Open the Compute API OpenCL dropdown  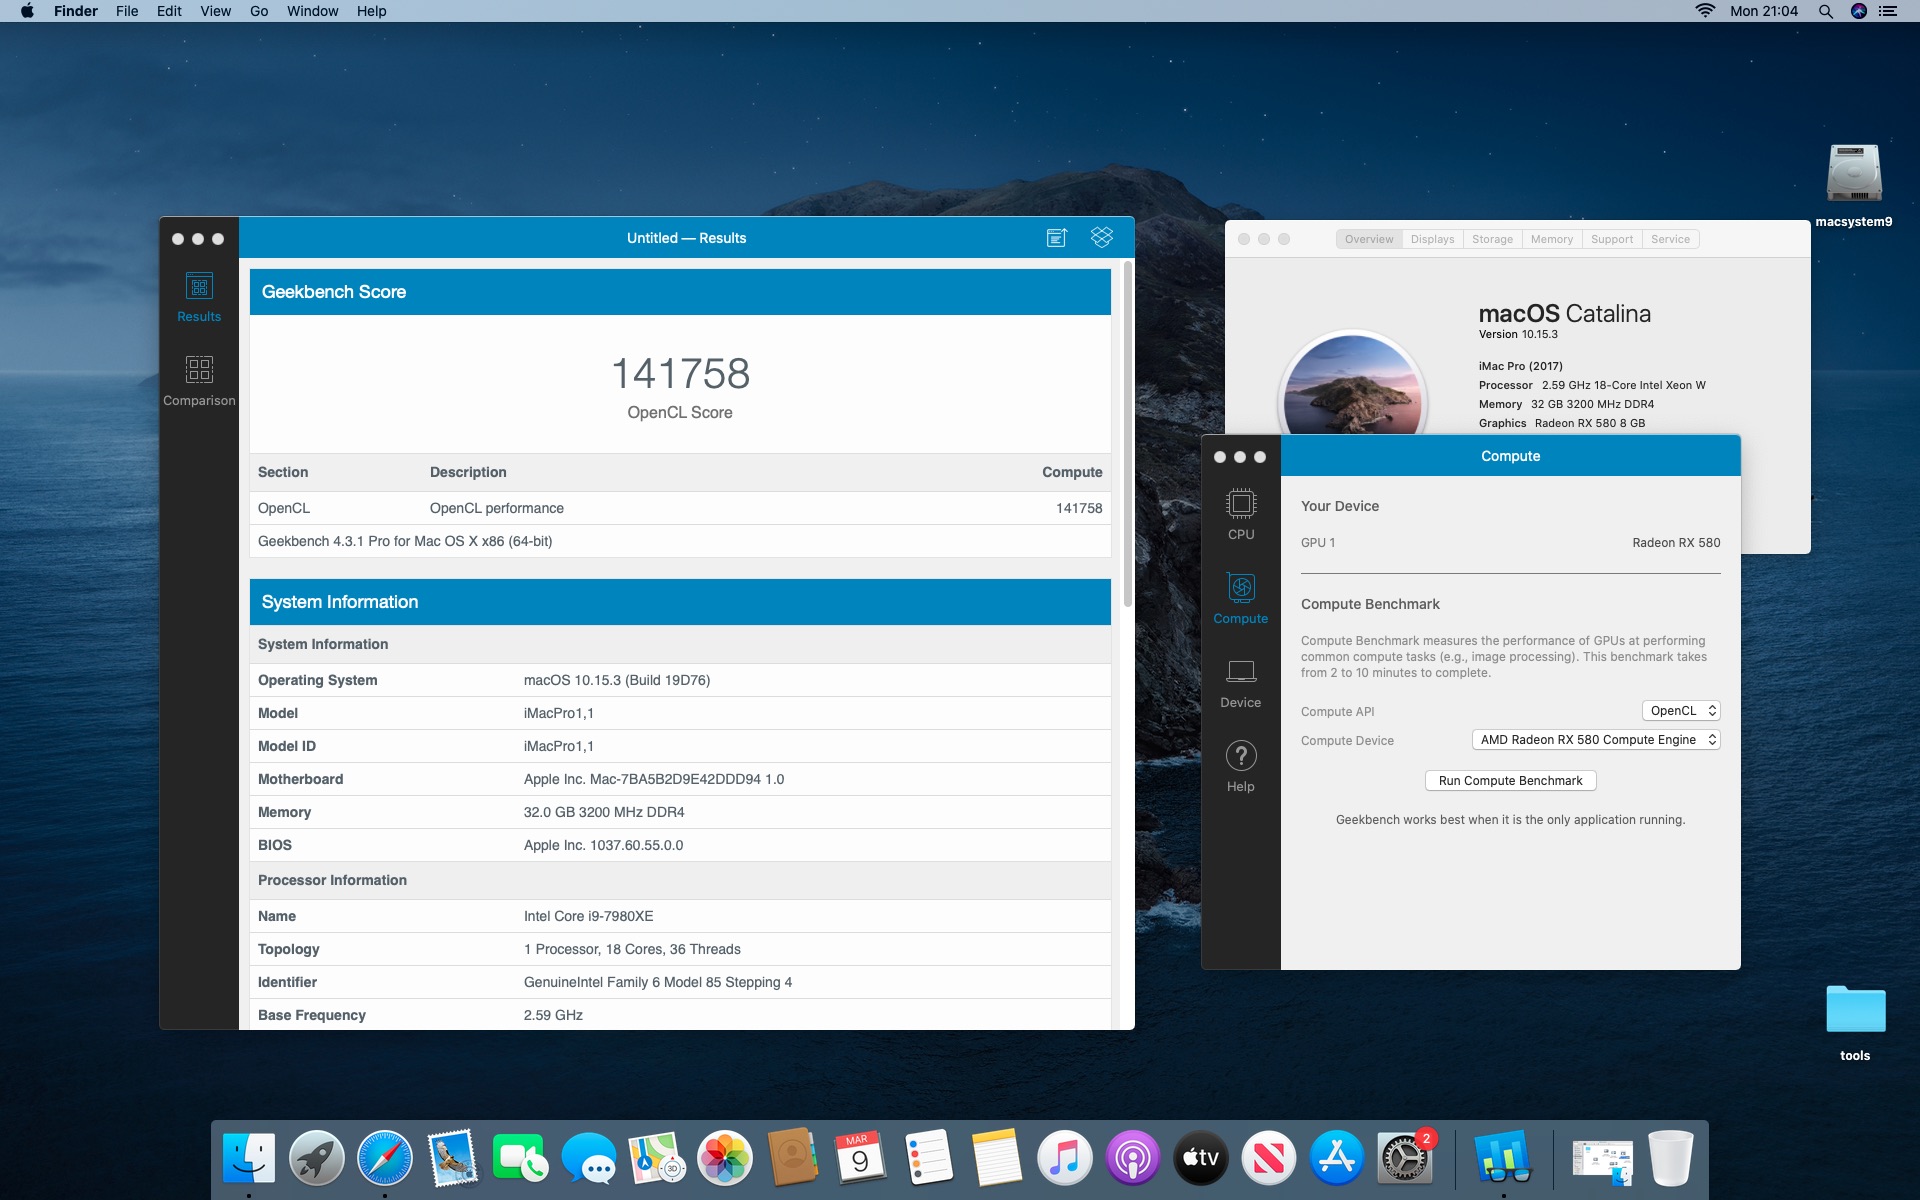click(x=1680, y=711)
